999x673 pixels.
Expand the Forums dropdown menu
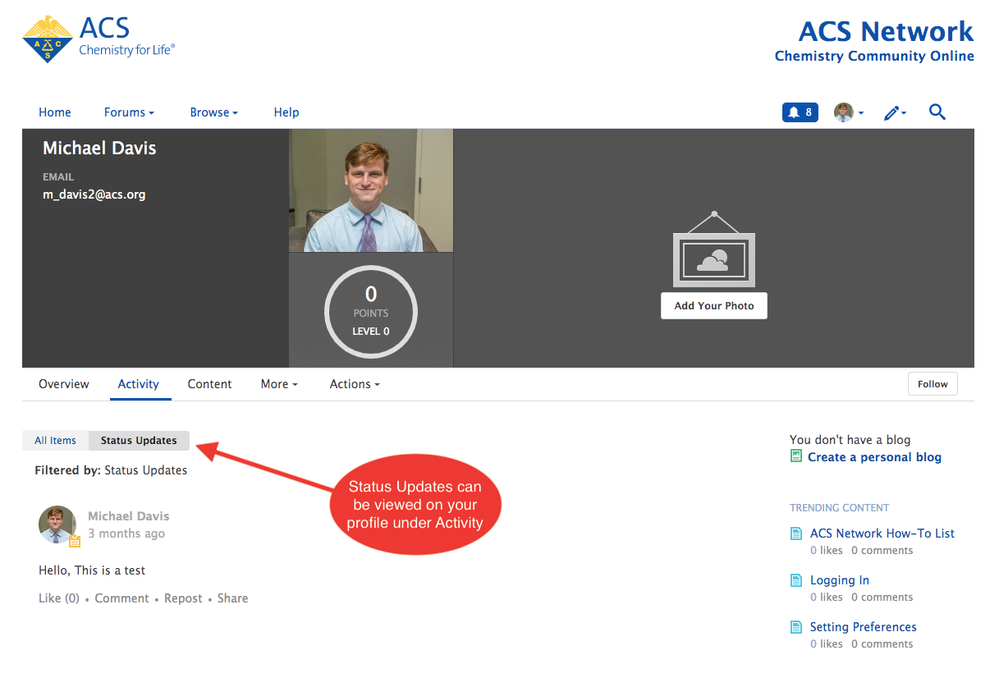tap(129, 113)
